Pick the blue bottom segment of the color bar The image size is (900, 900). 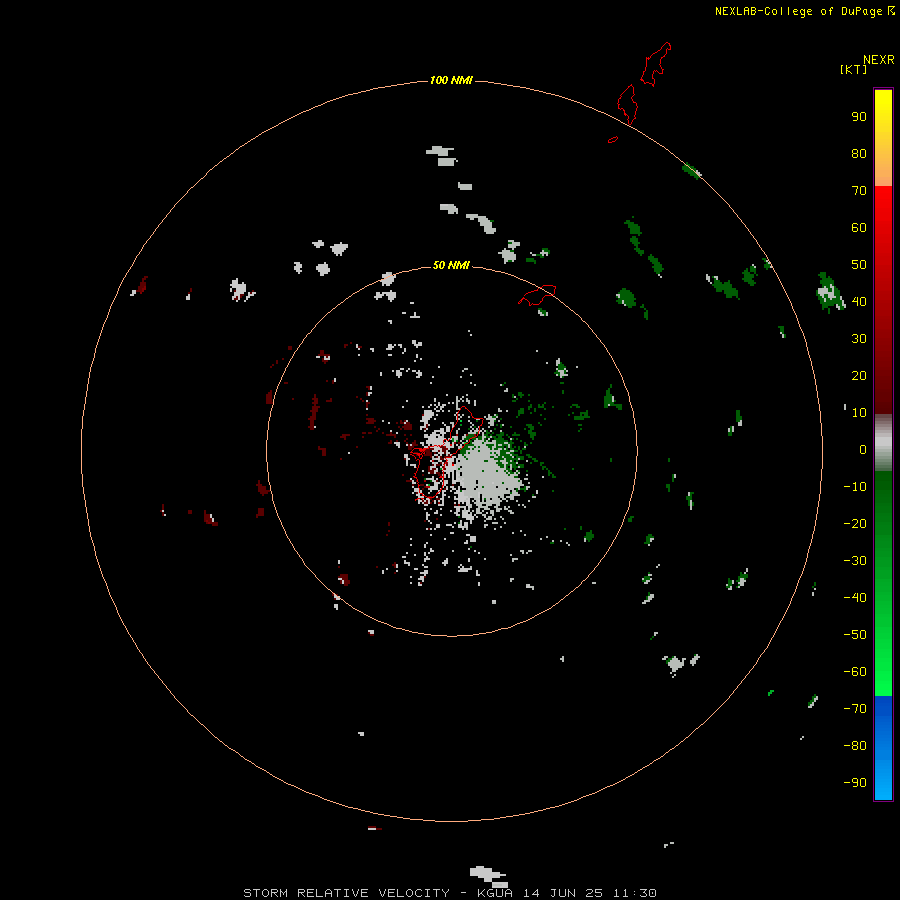click(883, 748)
